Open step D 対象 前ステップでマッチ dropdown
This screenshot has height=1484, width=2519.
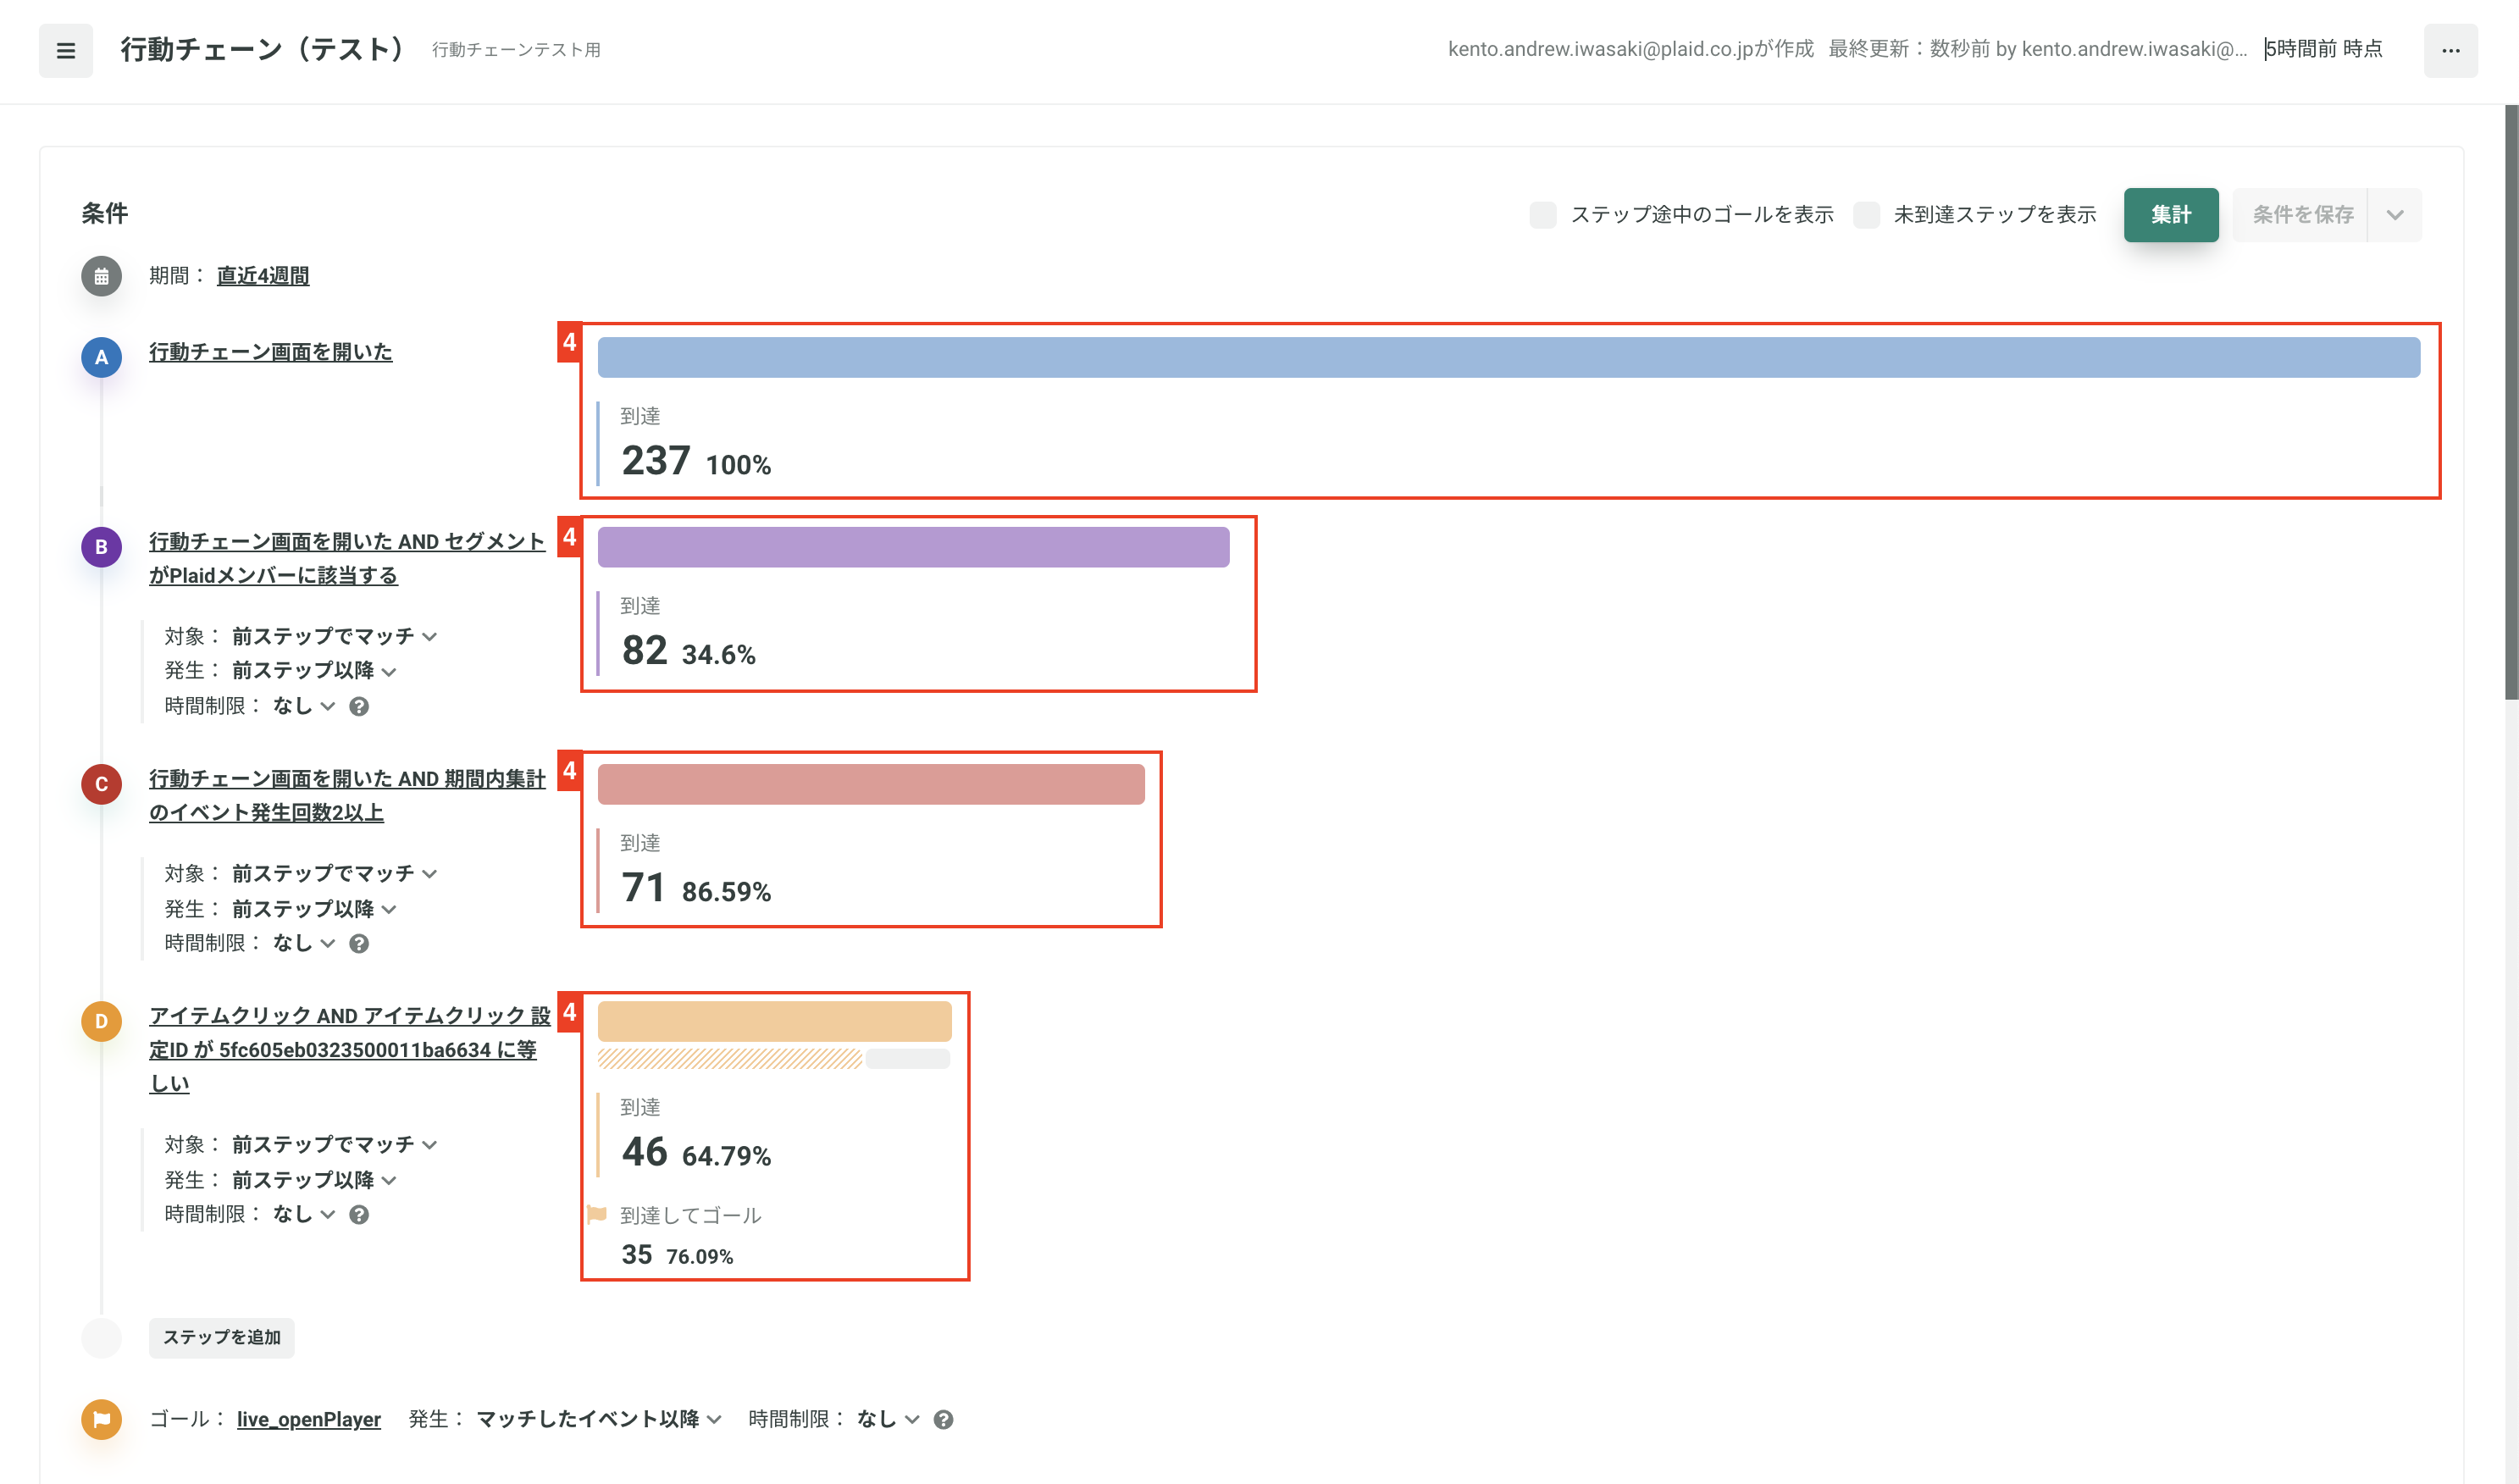pos(335,1144)
